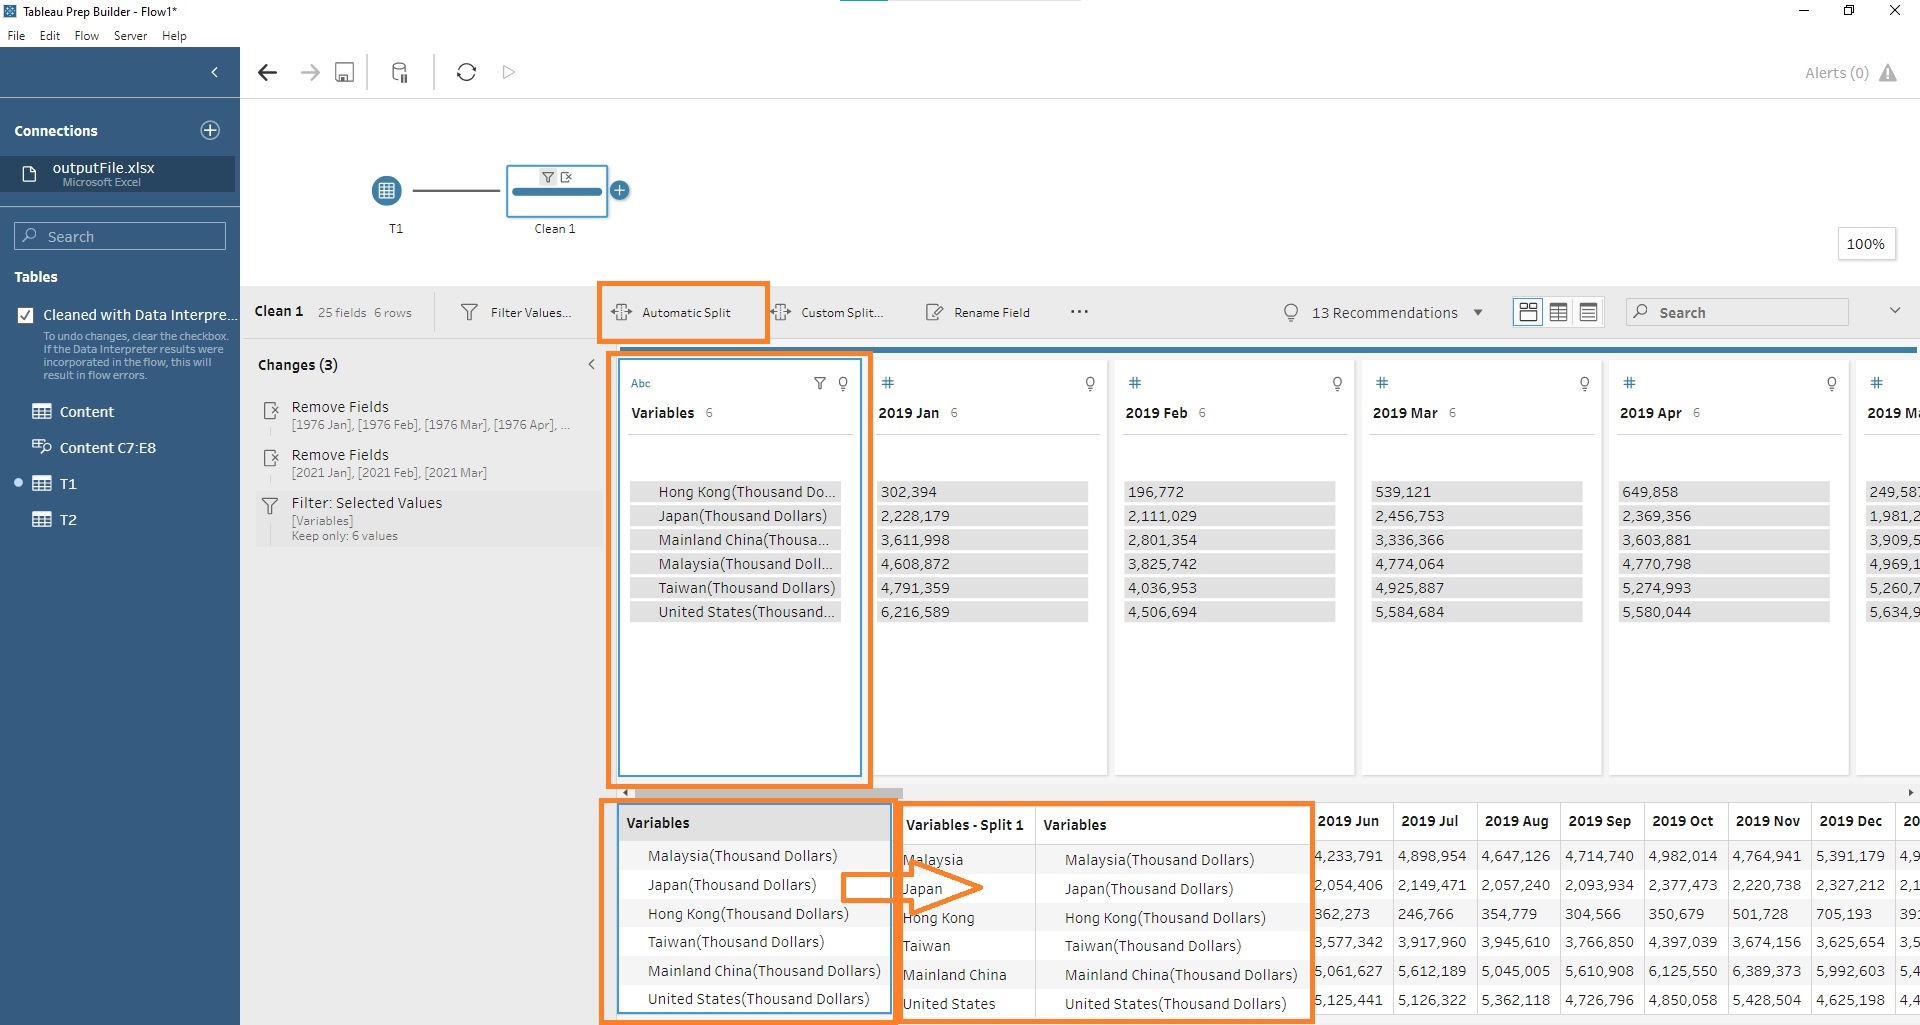Select outputFile.xlsx connection
Screen dimensions: 1920x1025
(118, 173)
